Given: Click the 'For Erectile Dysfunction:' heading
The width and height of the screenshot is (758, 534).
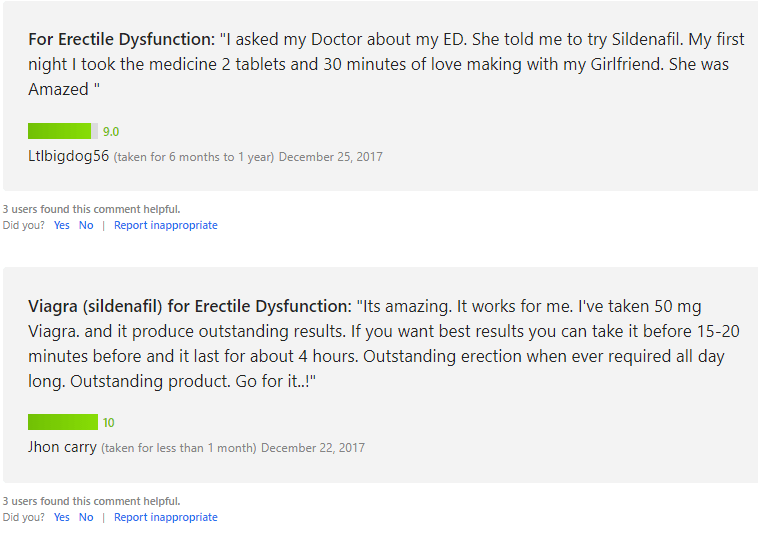Looking at the screenshot, I should [121, 39].
